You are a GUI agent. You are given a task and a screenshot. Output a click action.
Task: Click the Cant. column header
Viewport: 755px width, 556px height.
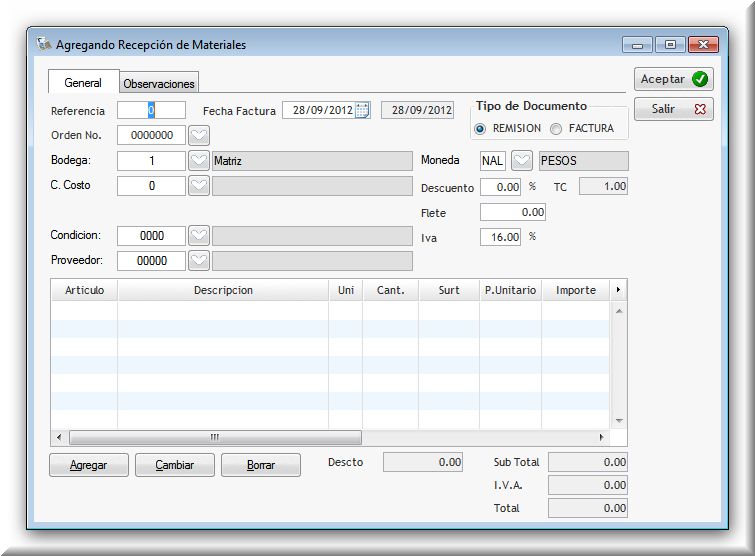click(x=391, y=290)
